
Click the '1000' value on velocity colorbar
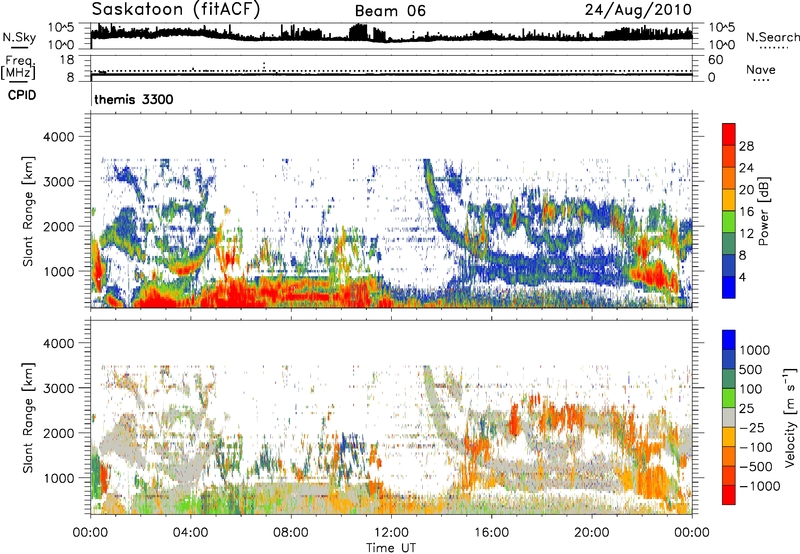[x=754, y=350]
